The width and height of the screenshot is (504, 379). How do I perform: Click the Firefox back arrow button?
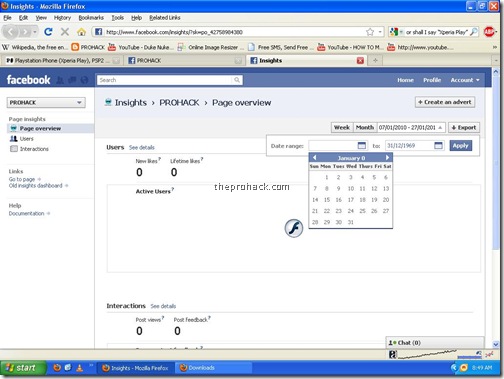coord(11,32)
